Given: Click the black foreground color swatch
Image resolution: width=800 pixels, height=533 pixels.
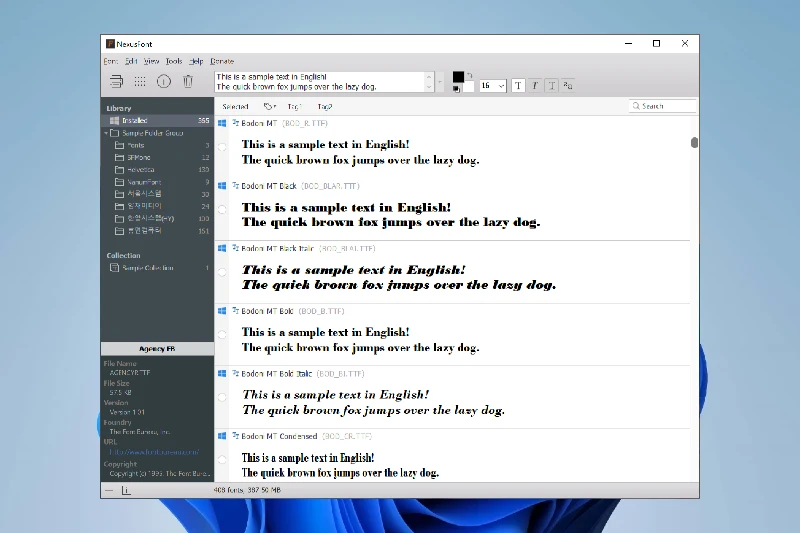Looking at the screenshot, I should click(x=458, y=77).
